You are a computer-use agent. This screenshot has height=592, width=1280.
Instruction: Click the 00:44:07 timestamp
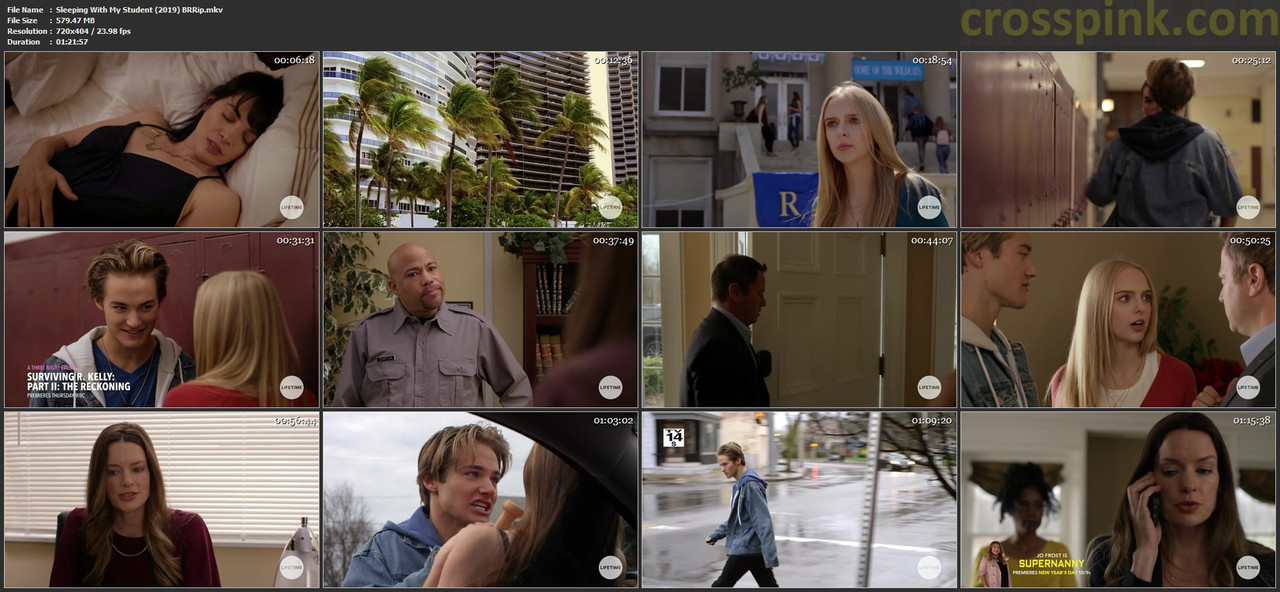pos(932,240)
